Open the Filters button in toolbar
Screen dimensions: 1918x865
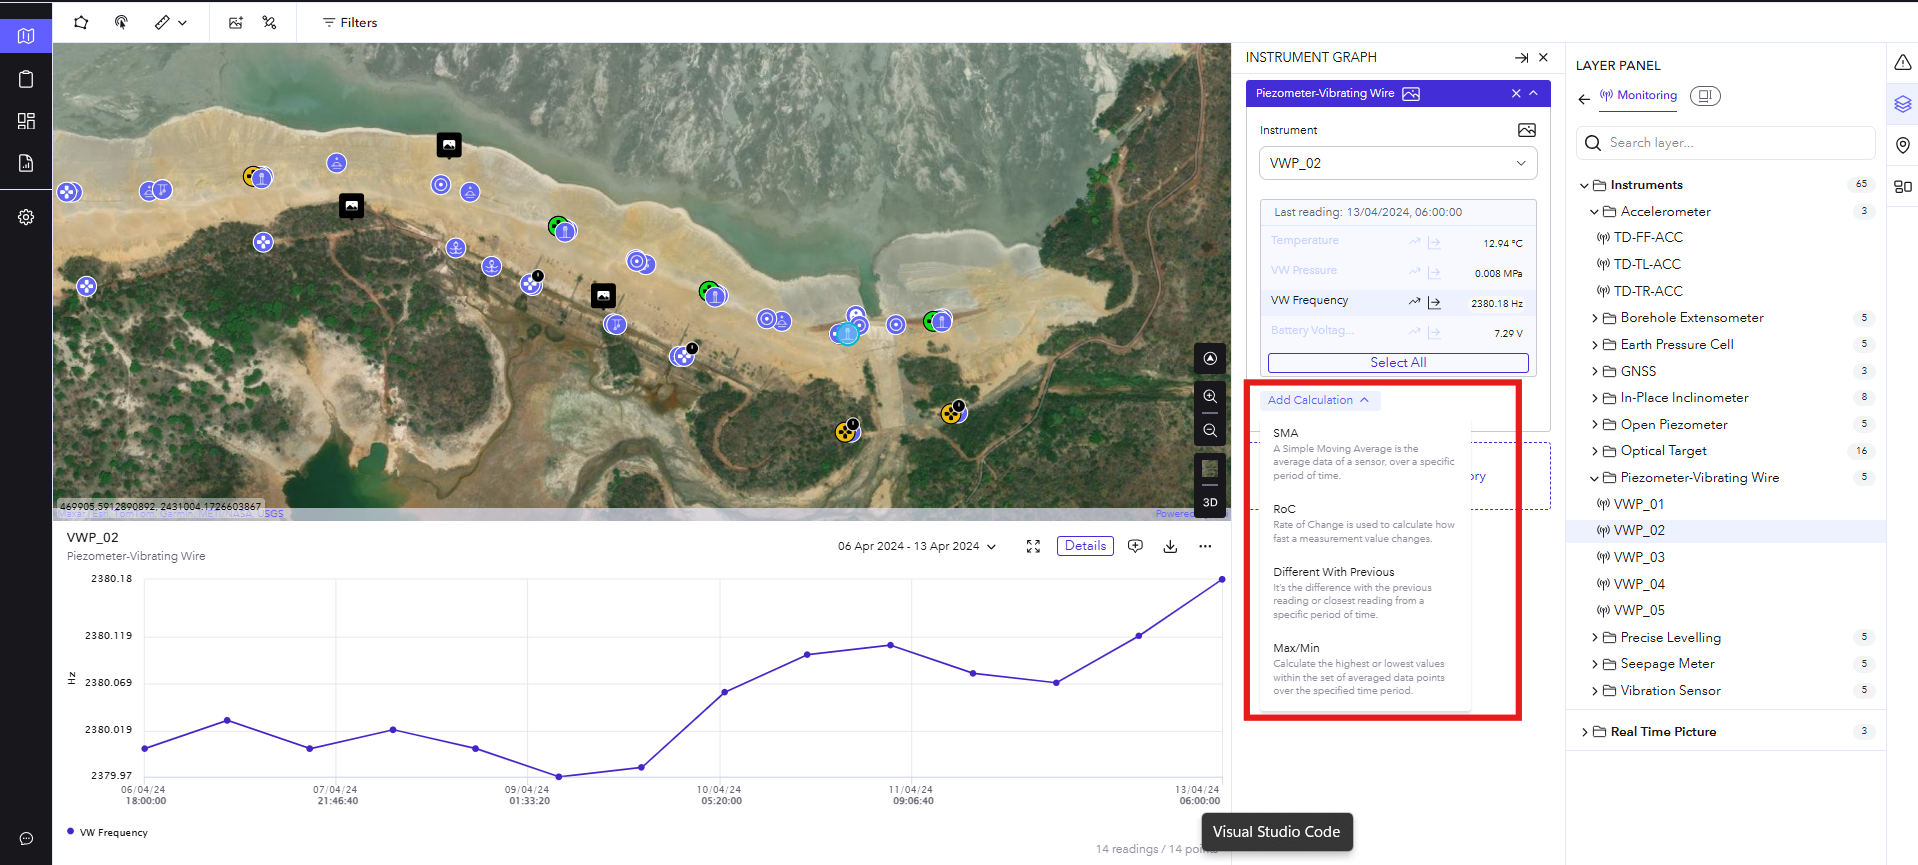350,22
